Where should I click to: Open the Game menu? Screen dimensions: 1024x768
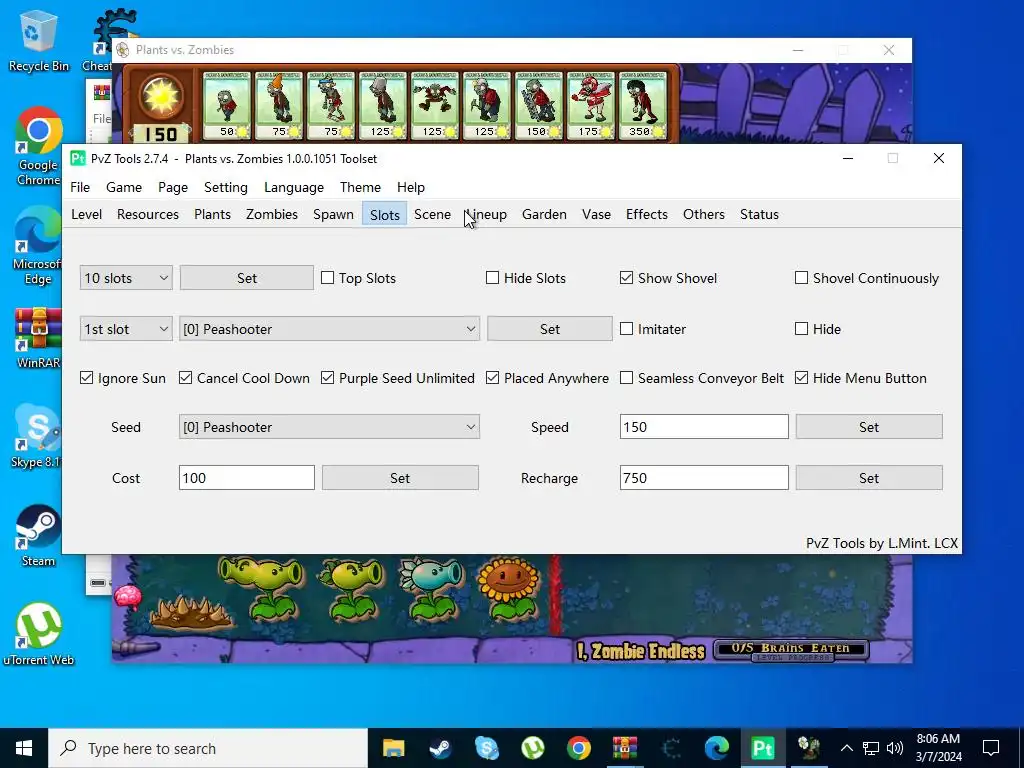click(123, 187)
